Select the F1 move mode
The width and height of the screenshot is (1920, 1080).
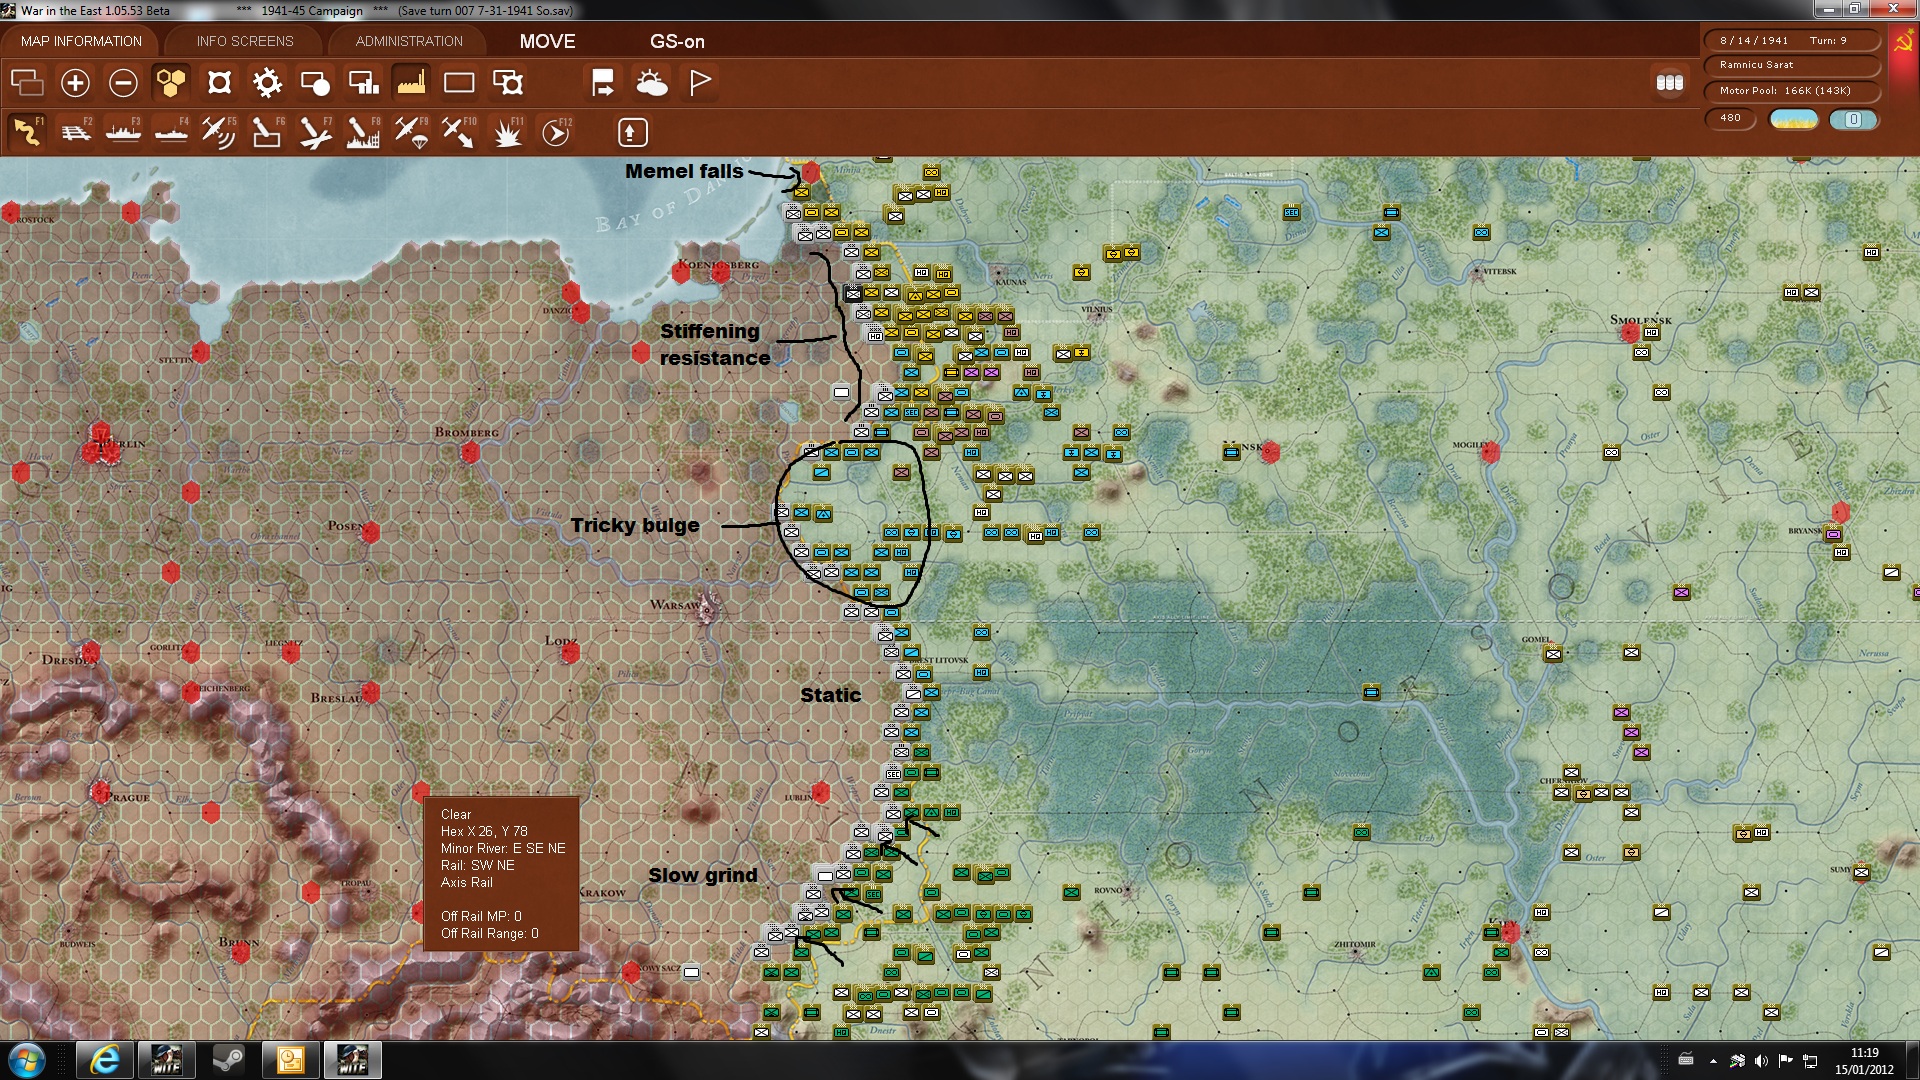pyautogui.click(x=27, y=132)
